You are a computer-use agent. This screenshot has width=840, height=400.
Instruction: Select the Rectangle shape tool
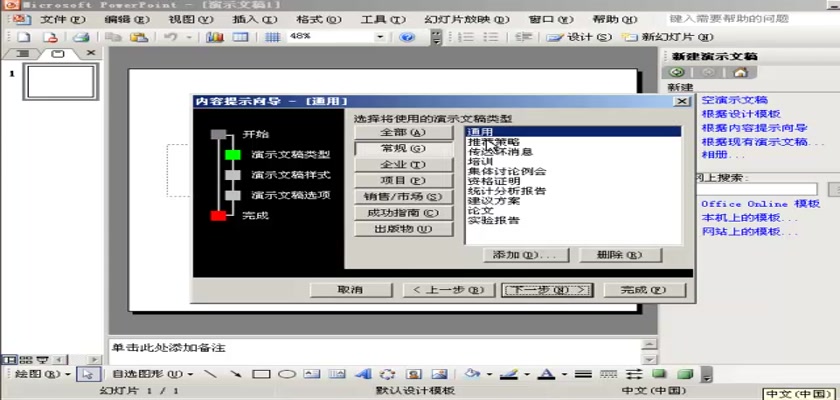[261, 374]
